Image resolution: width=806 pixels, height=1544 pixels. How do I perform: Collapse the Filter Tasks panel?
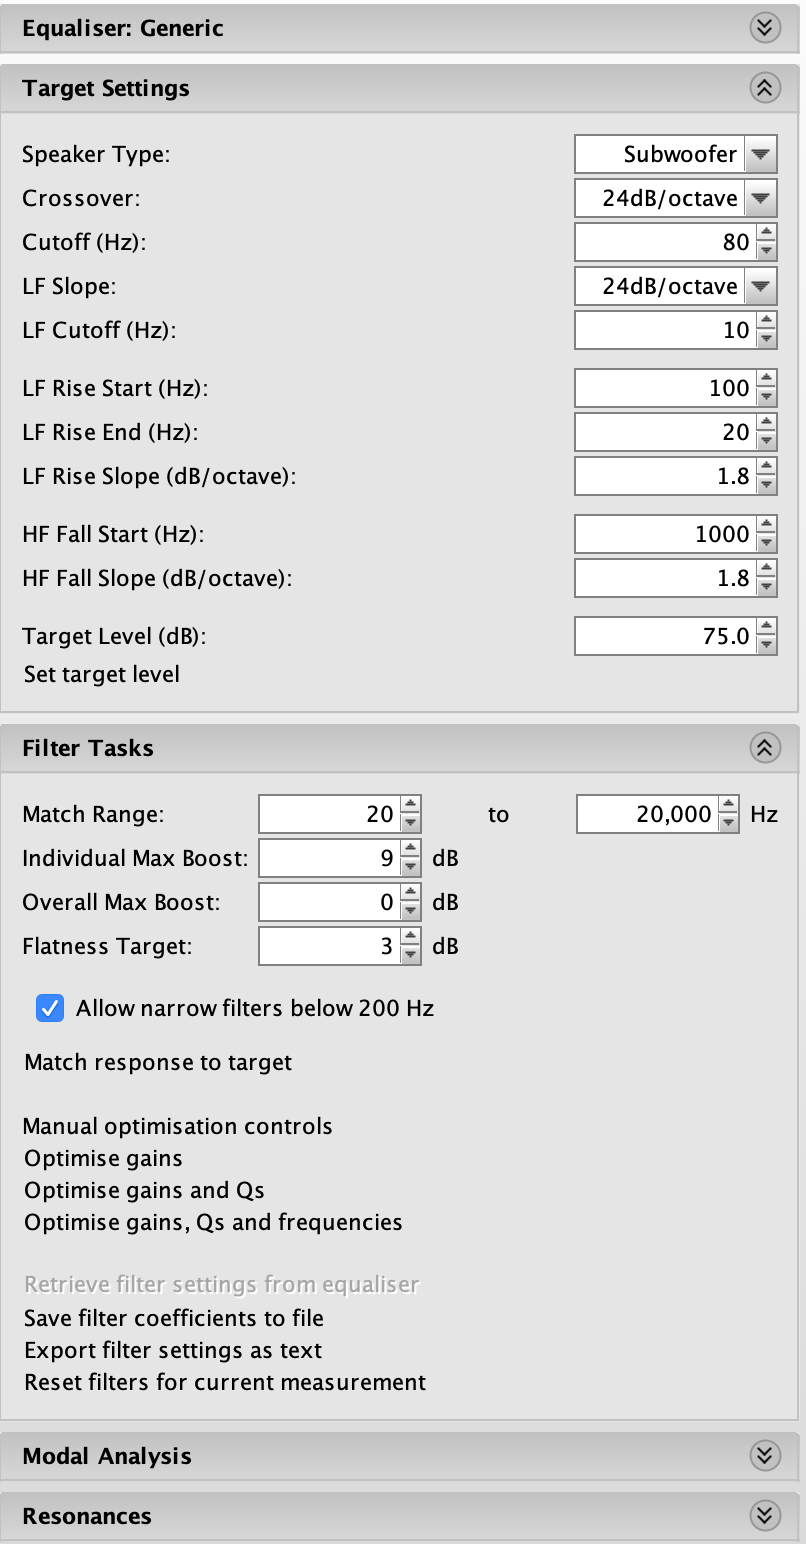[x=764, y=747]
